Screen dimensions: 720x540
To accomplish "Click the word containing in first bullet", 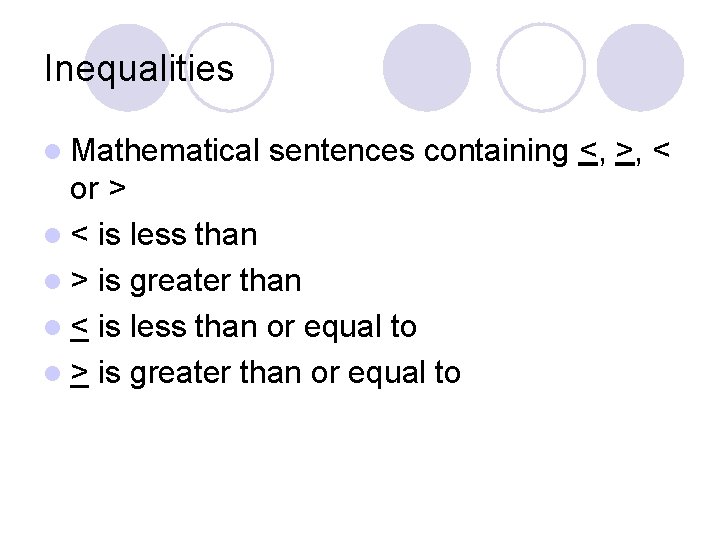I will point(496,152).
